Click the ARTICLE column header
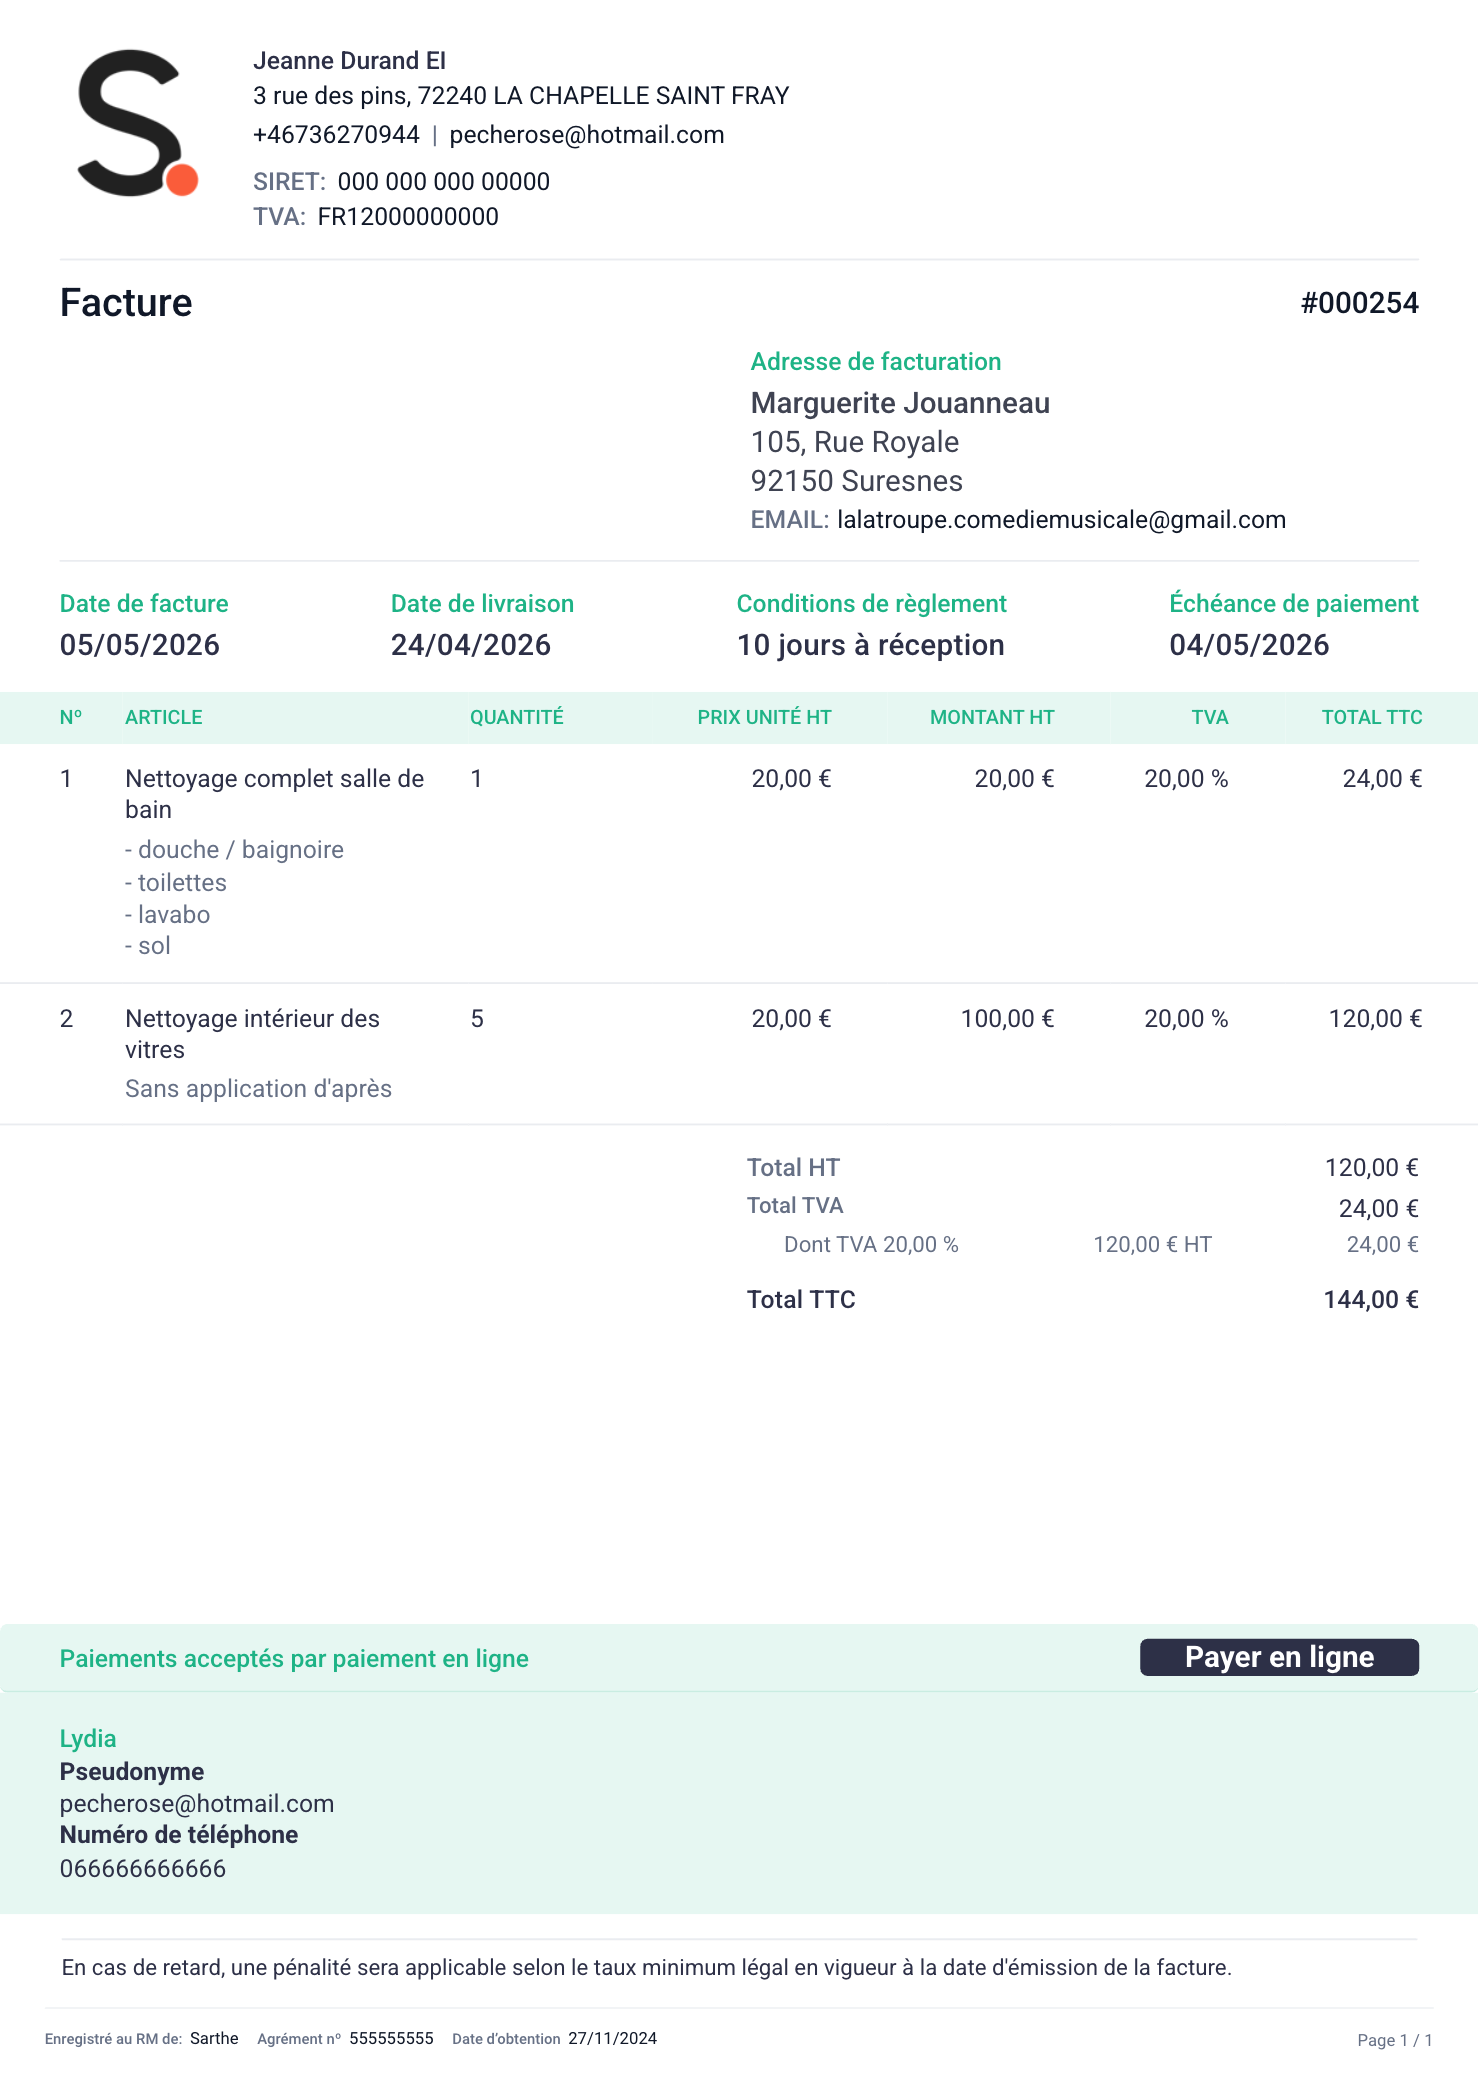This screenshot has width=1478, height=2088. coord(164,717)
